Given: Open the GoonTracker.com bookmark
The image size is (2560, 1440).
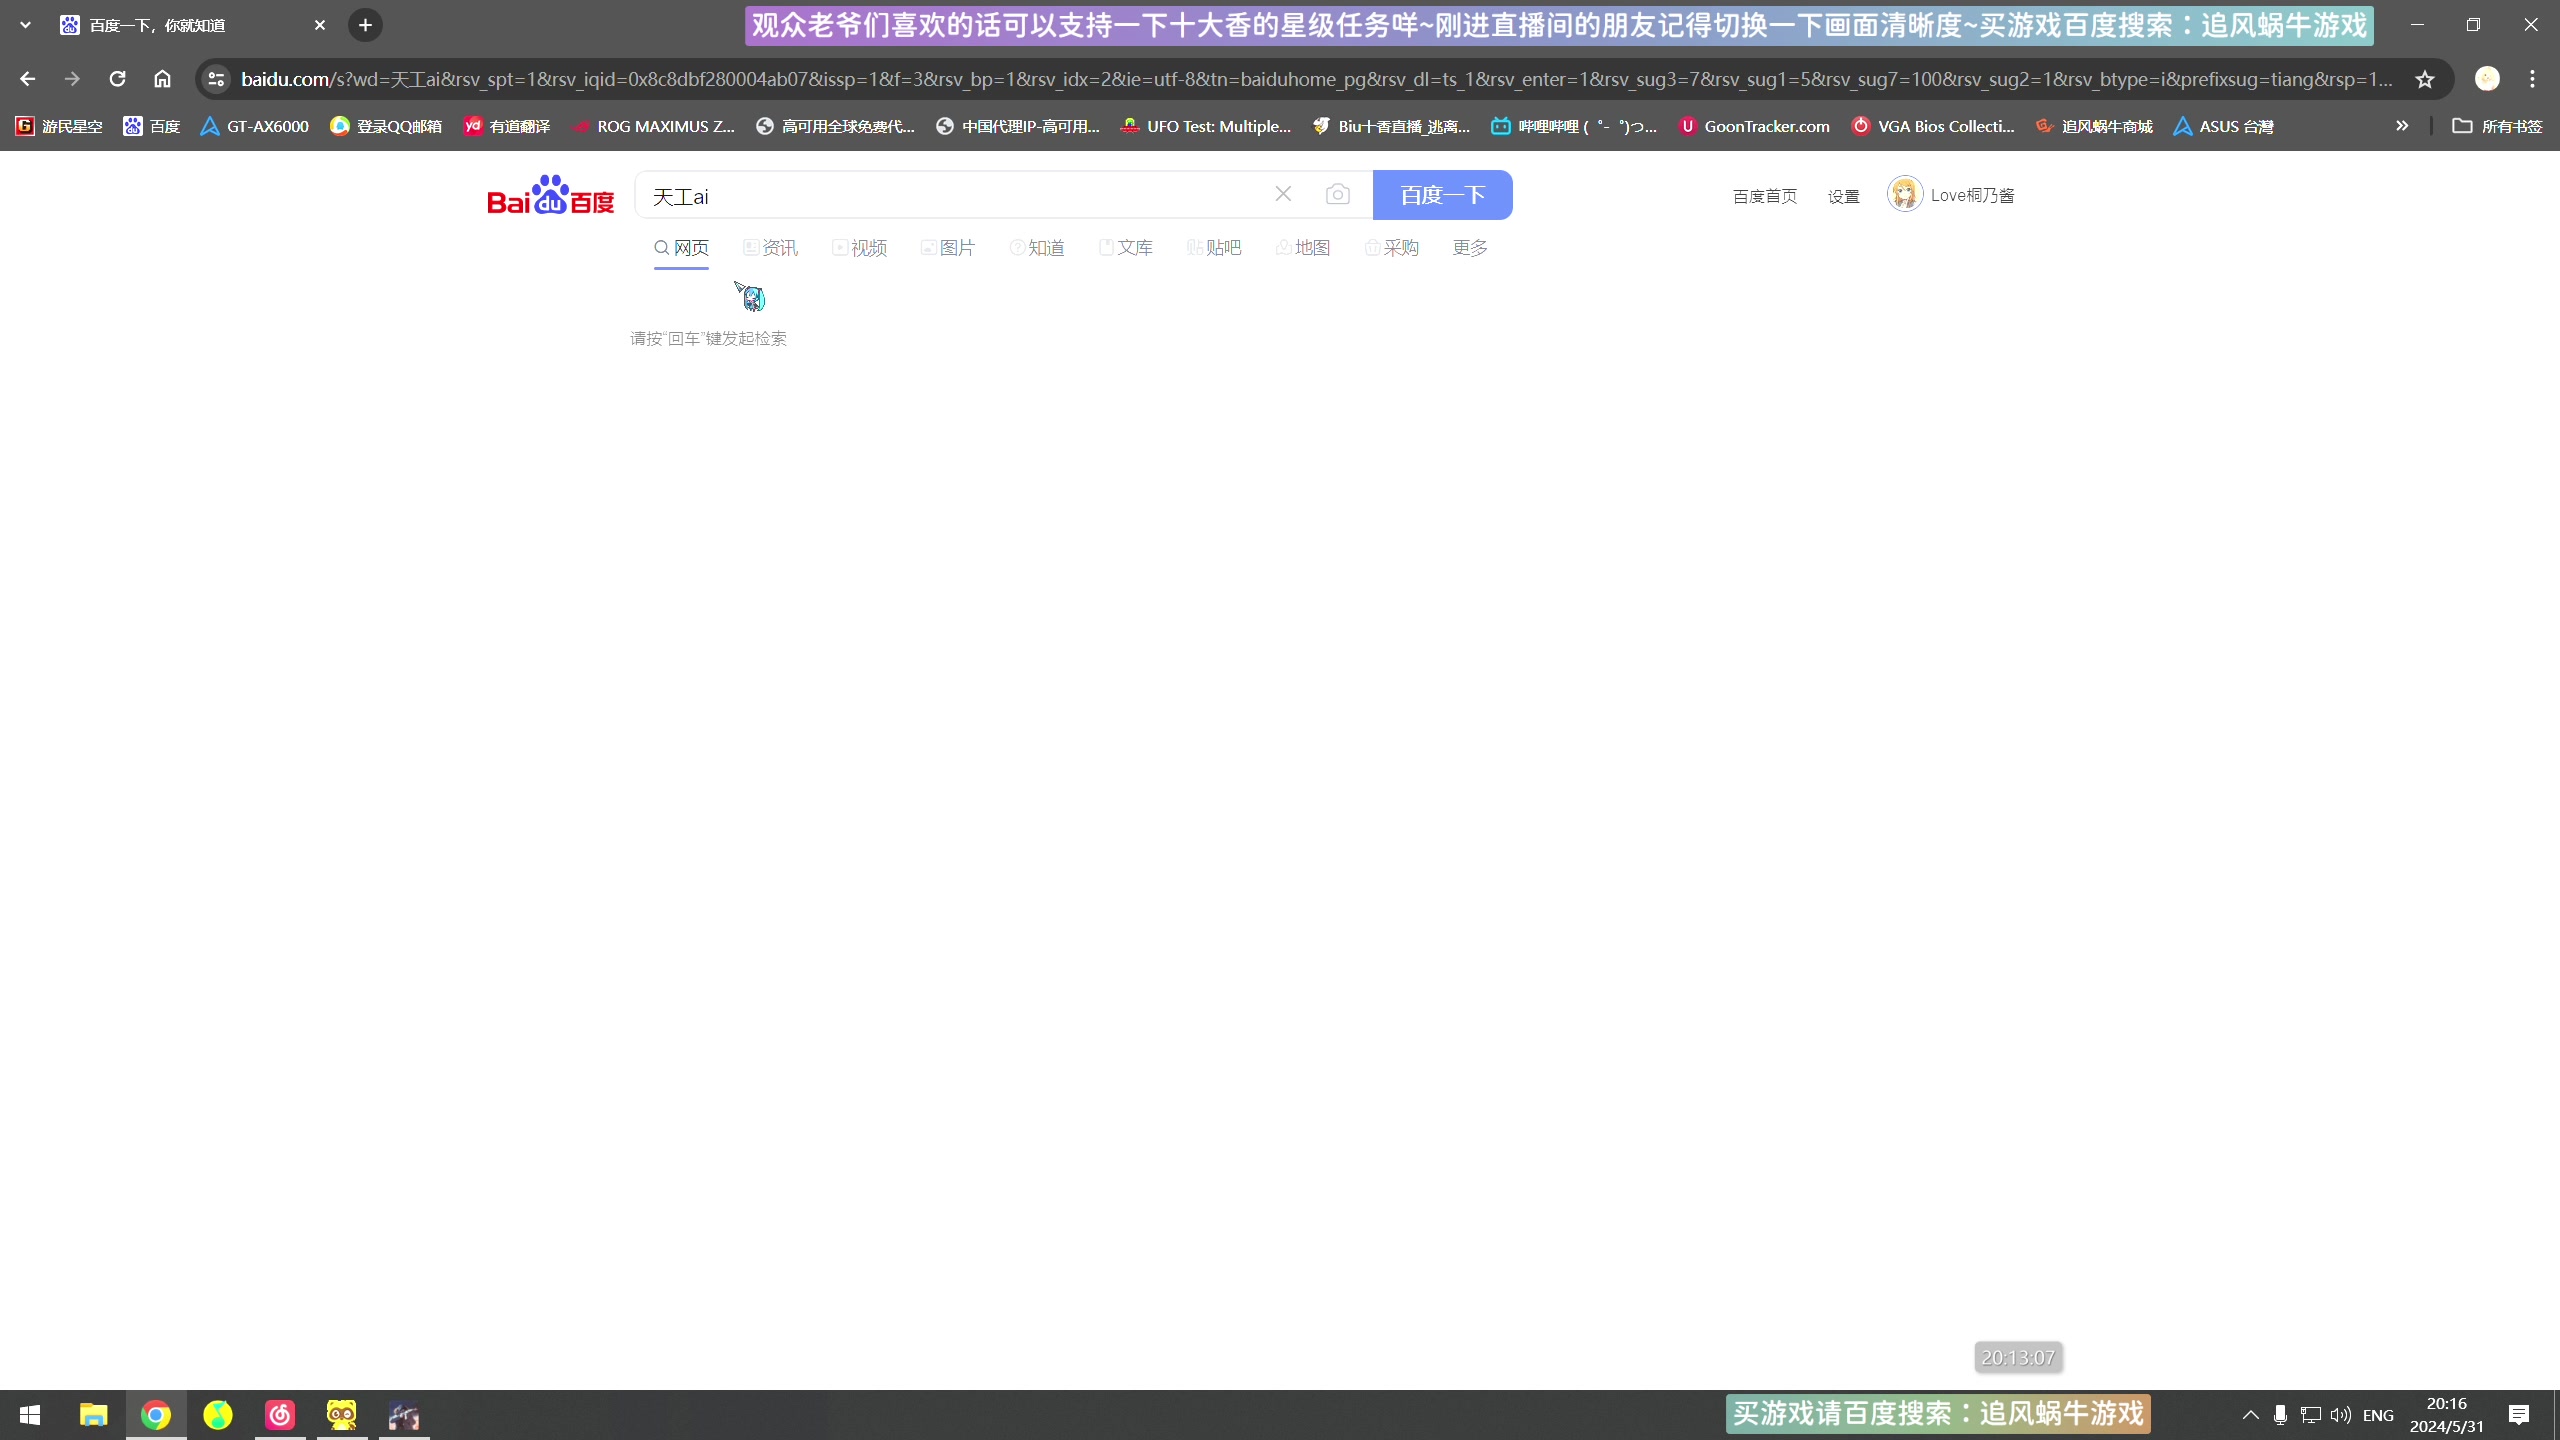Looking at the screenshot, I should (1754, 126).
